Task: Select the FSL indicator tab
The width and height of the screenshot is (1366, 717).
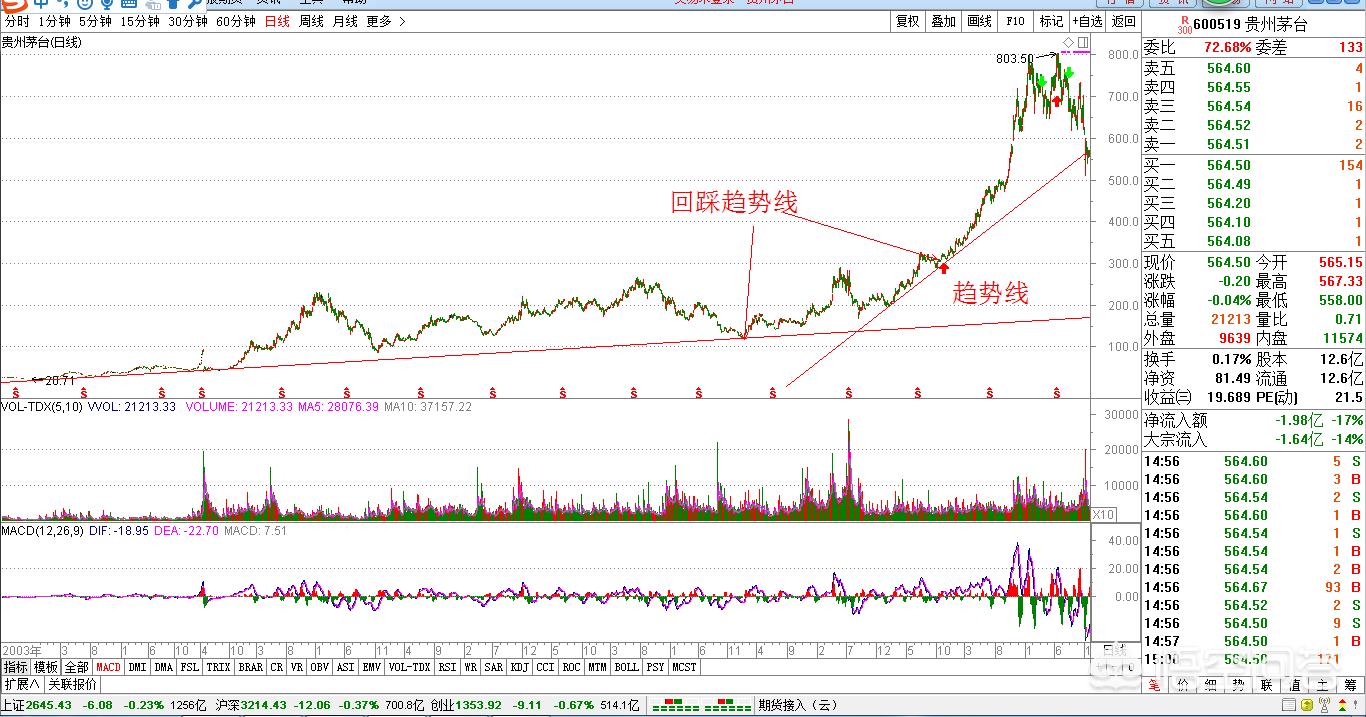Action: pos(189,667)
